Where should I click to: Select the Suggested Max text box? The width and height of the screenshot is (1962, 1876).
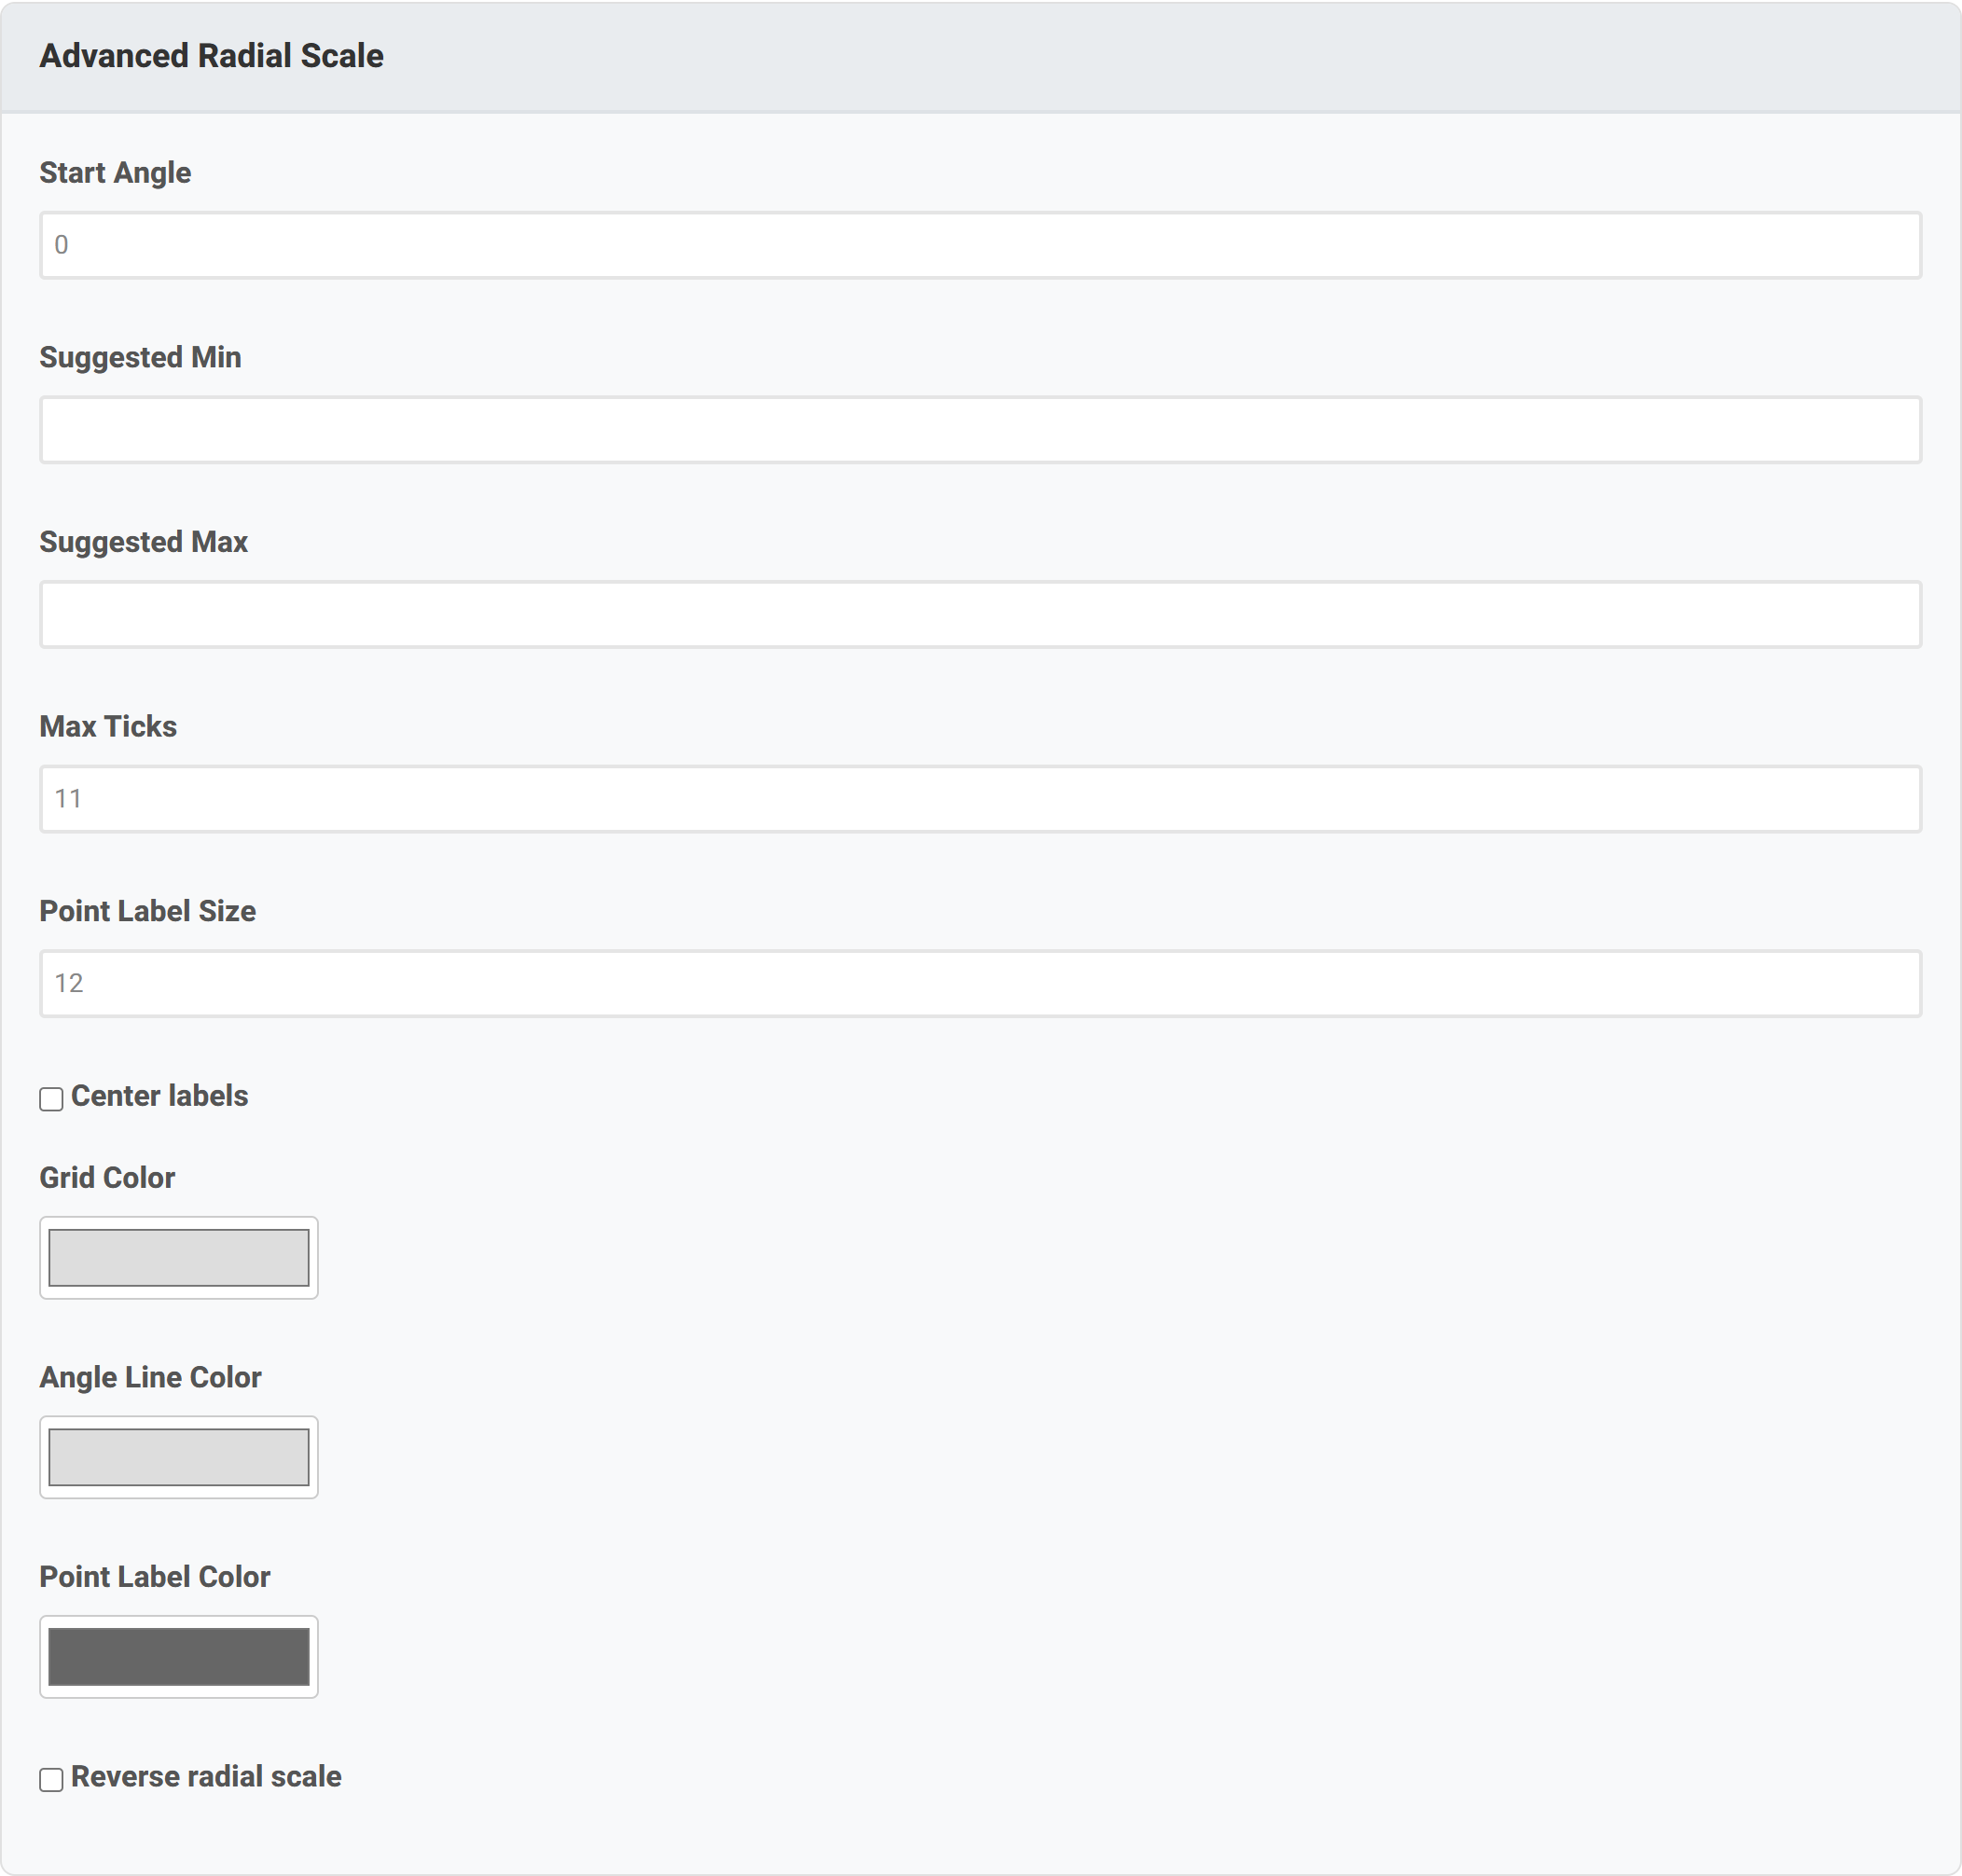coord(980,614)
